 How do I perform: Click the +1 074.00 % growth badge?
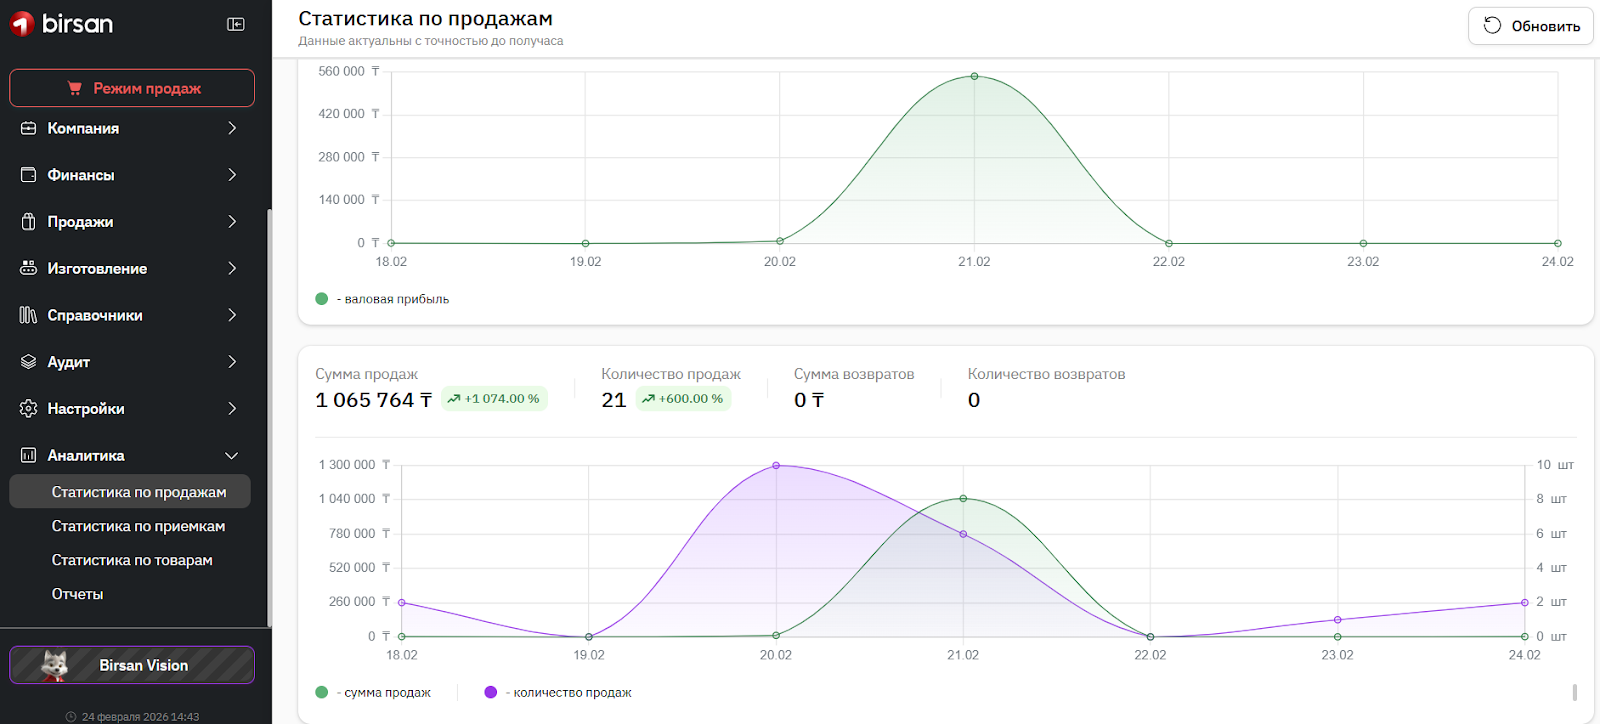coord(494,399)
